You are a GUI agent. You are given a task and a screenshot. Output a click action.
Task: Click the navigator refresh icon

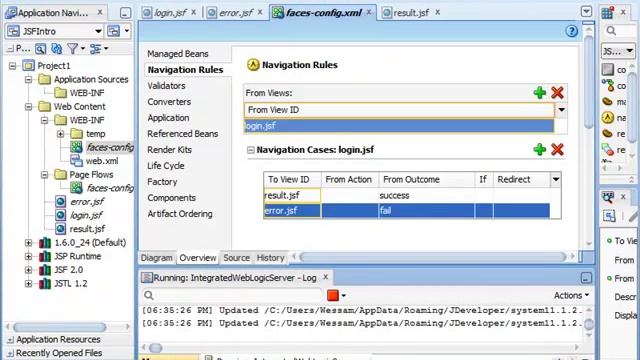tap(56, 49)
